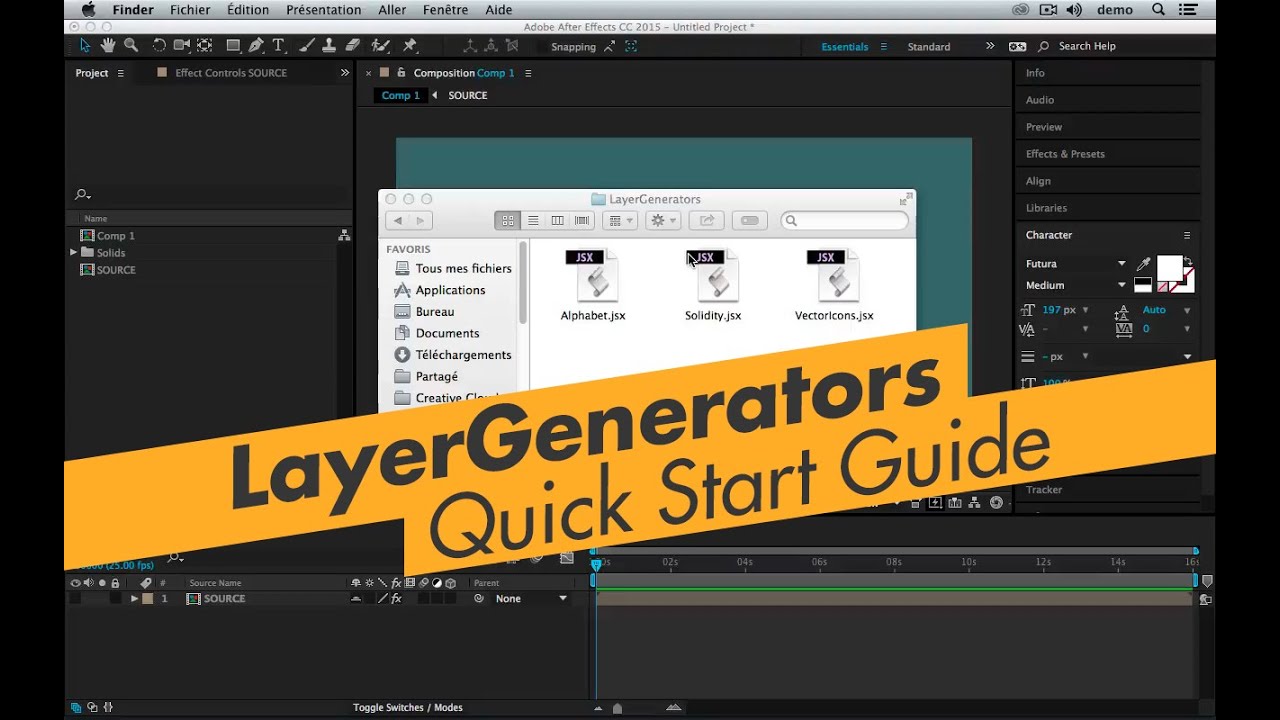
Task: Select the Unified Camera tool
Action: pos(182,45)
